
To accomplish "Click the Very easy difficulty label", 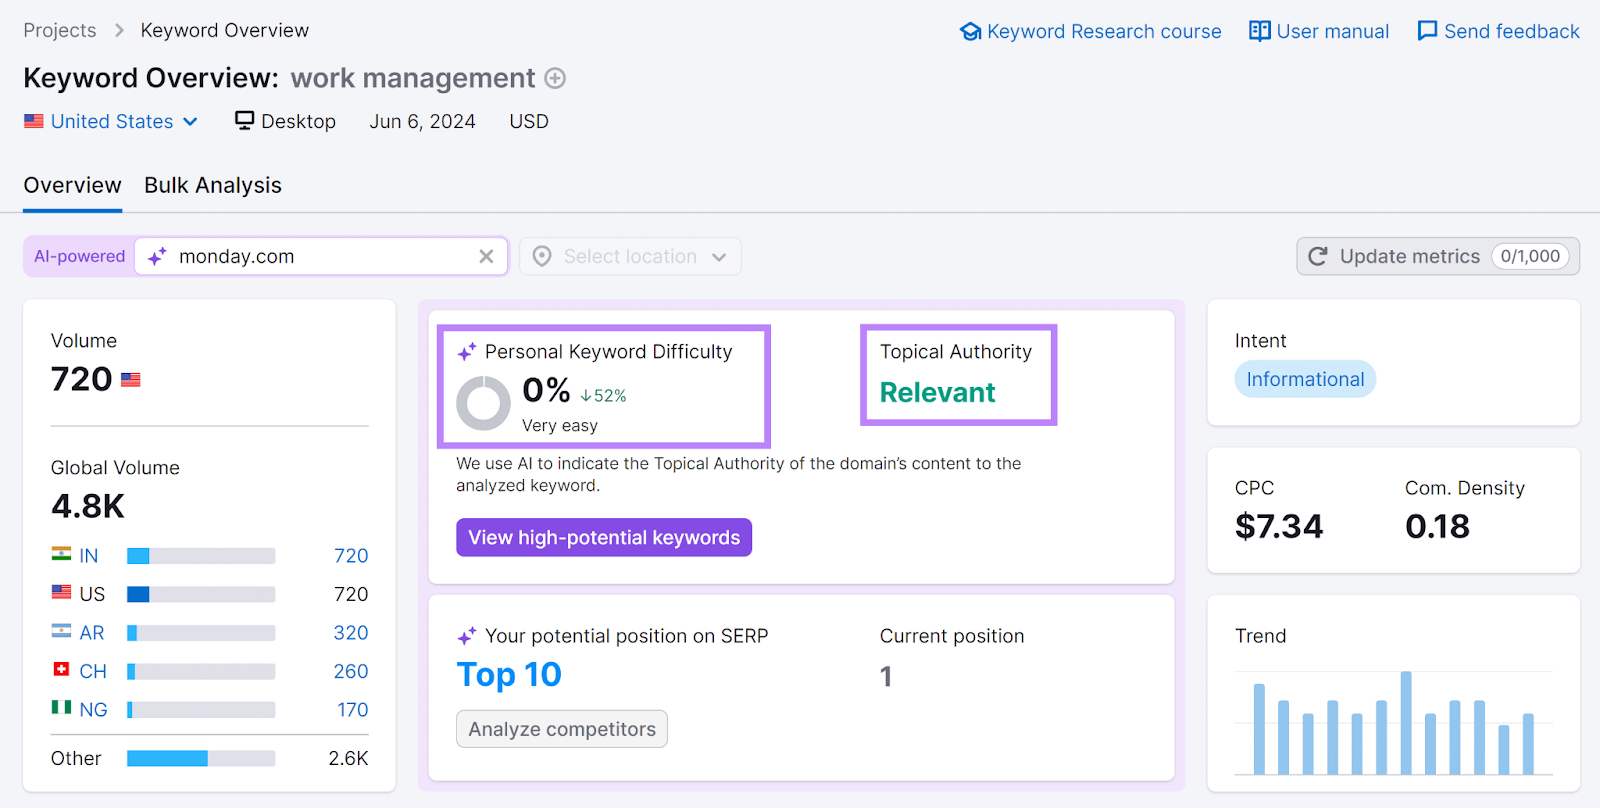I will (560, 426).
